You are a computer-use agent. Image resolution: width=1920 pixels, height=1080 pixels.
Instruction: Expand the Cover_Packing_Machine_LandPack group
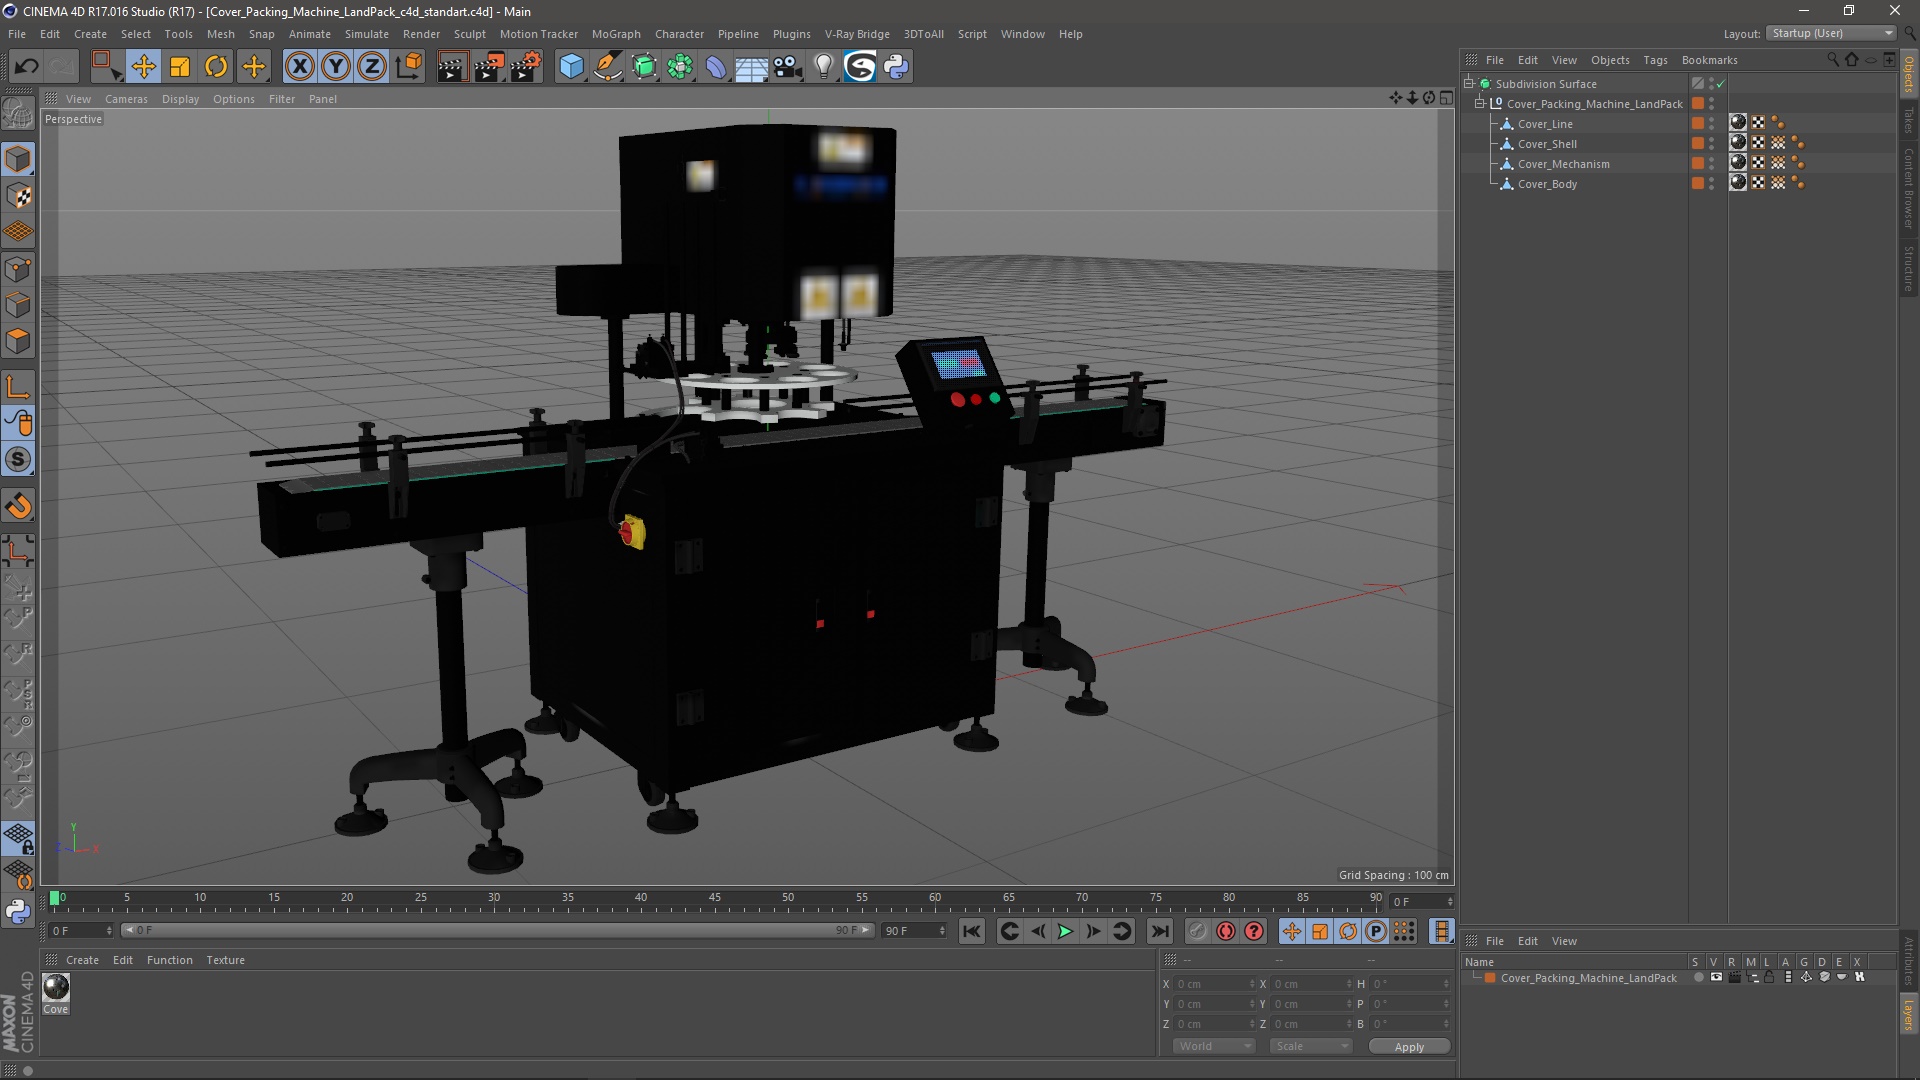(x=1480, y=103)
